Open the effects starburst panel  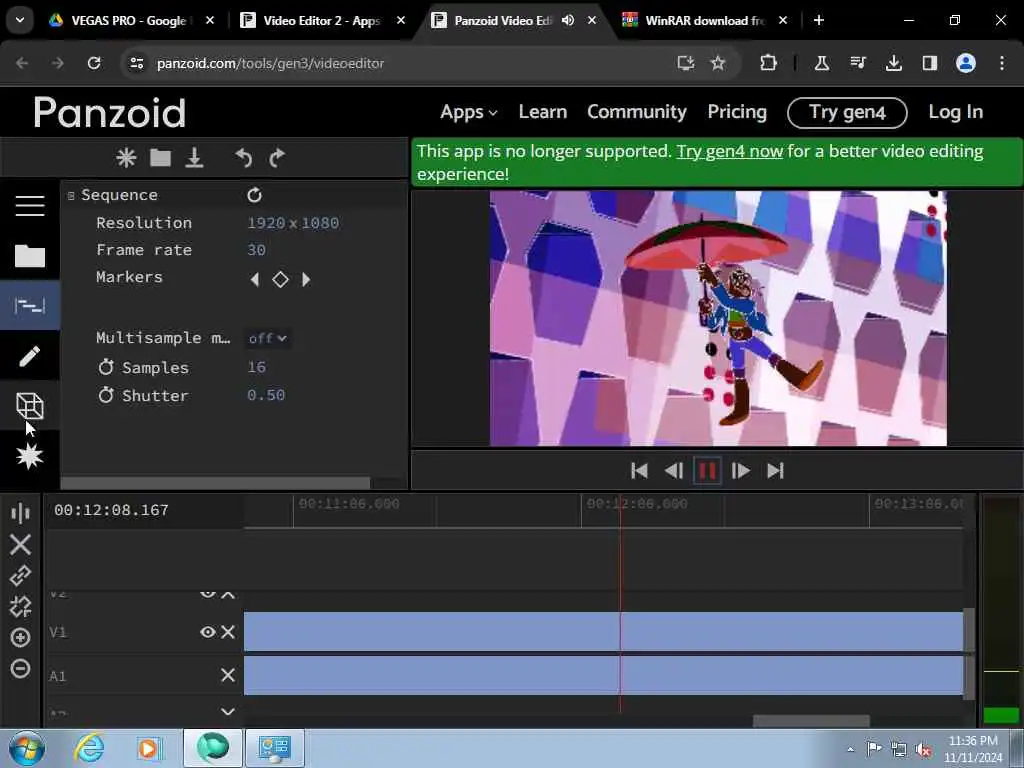pos(29,456)
